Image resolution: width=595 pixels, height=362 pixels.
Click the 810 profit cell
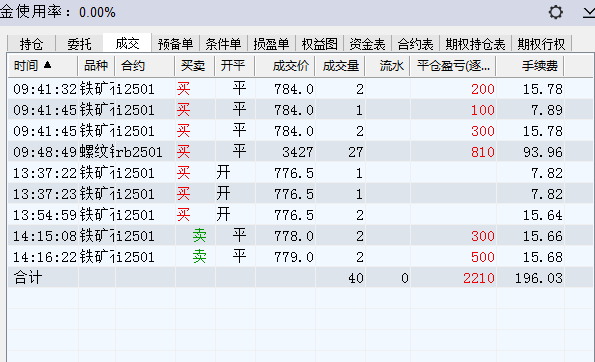[x=453, y=152]
